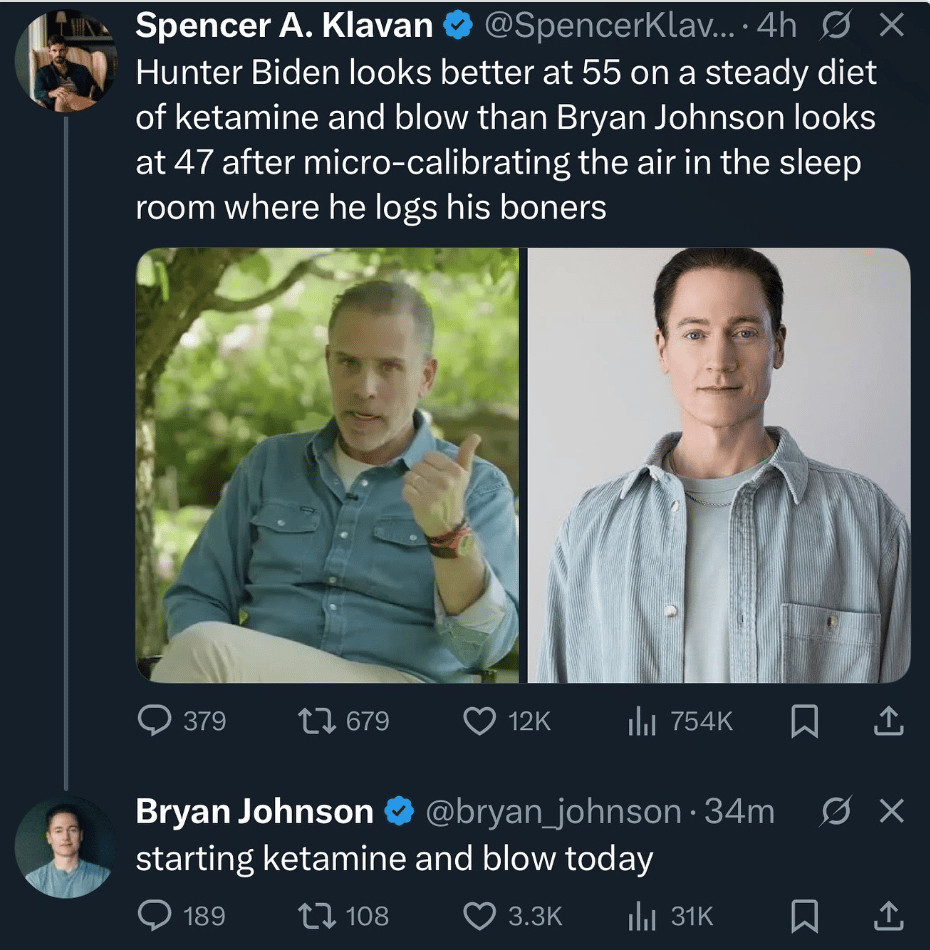Open Grok icon on Spencer Klavan's tweet

point(835,26)
